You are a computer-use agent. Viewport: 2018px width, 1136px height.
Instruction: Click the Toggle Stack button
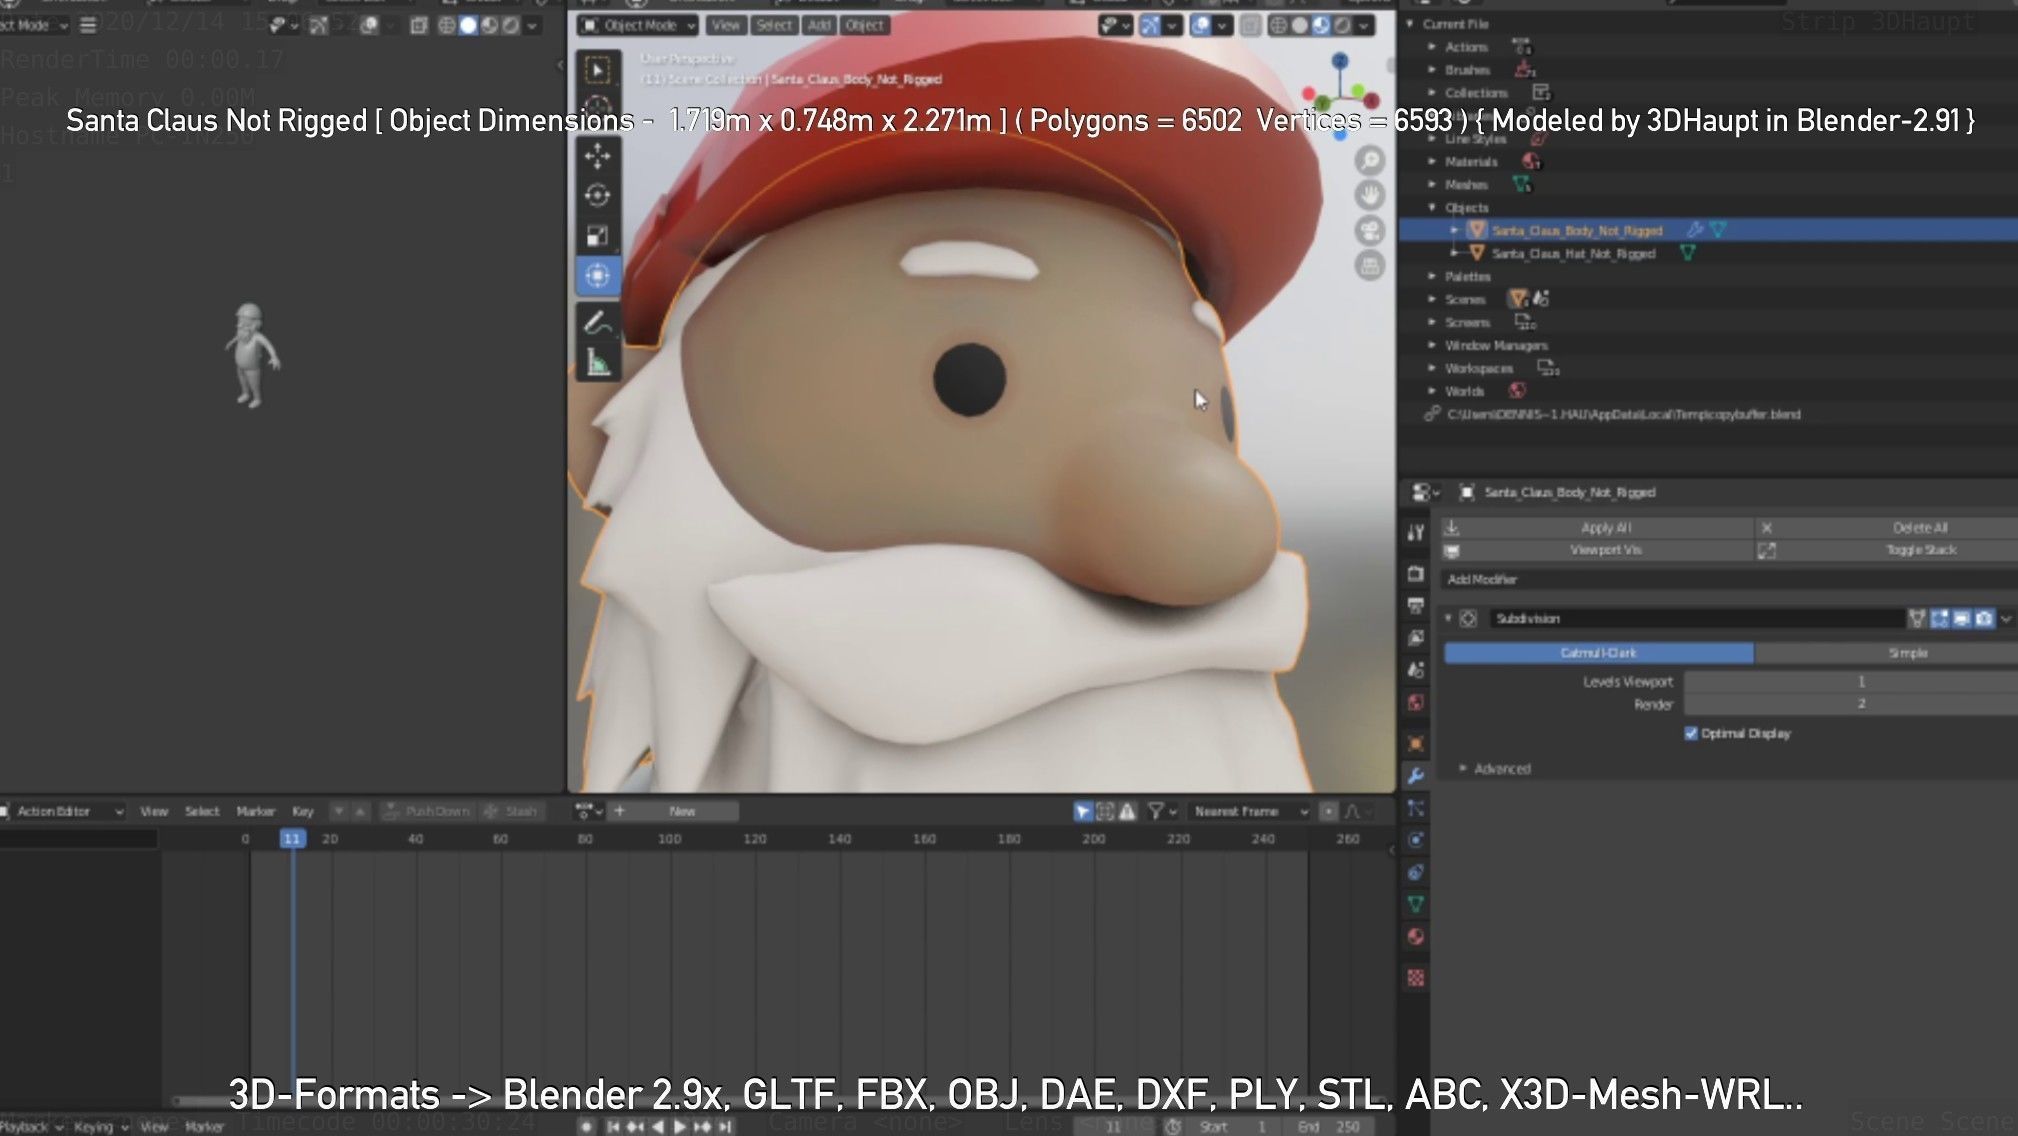pyautogui.click(x=1887, y=550)
